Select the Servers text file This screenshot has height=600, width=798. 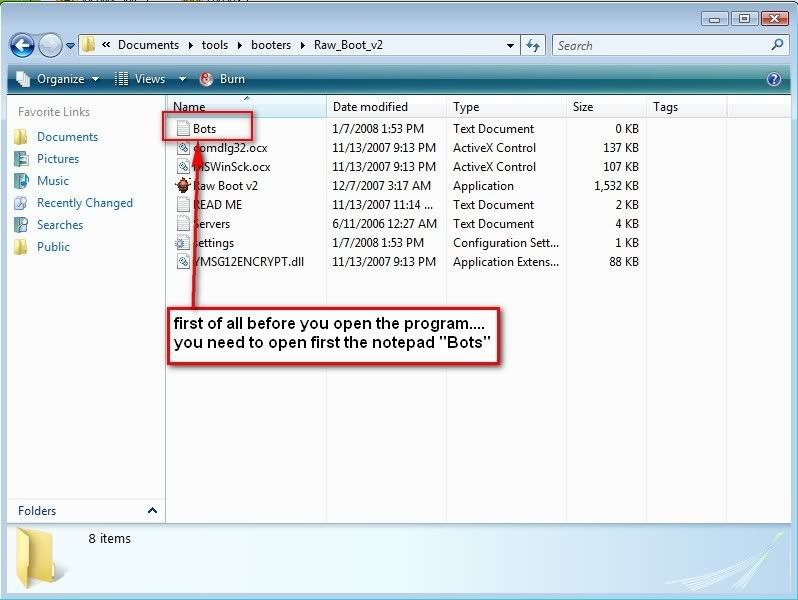(x=211, y=224)
